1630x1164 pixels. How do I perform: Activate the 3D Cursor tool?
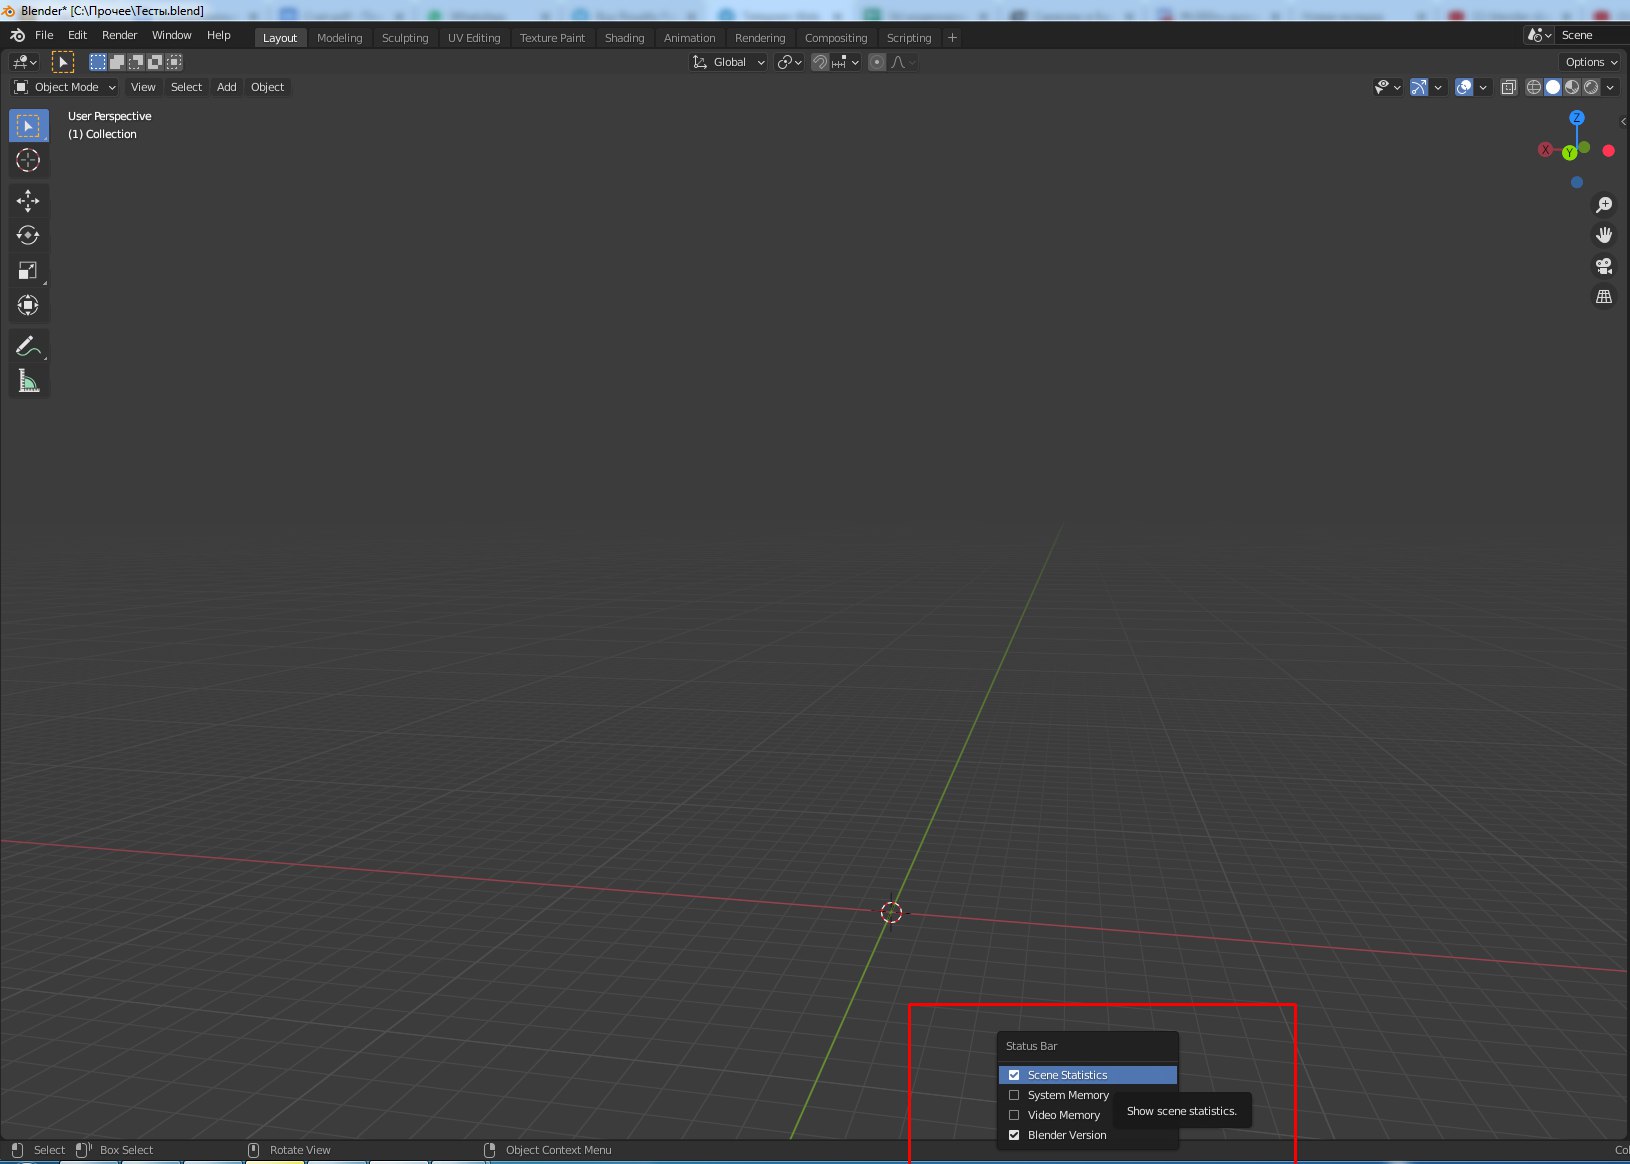tap(28, 160)
